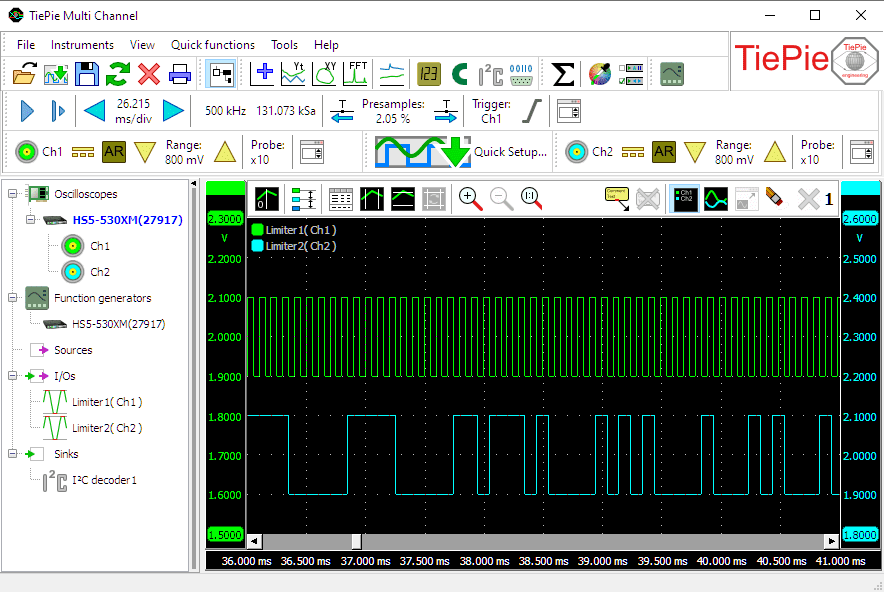The image size is (884, 592).
Task: Toggle Ch1 auto ranging (AR) button
Action: point(114,151)
